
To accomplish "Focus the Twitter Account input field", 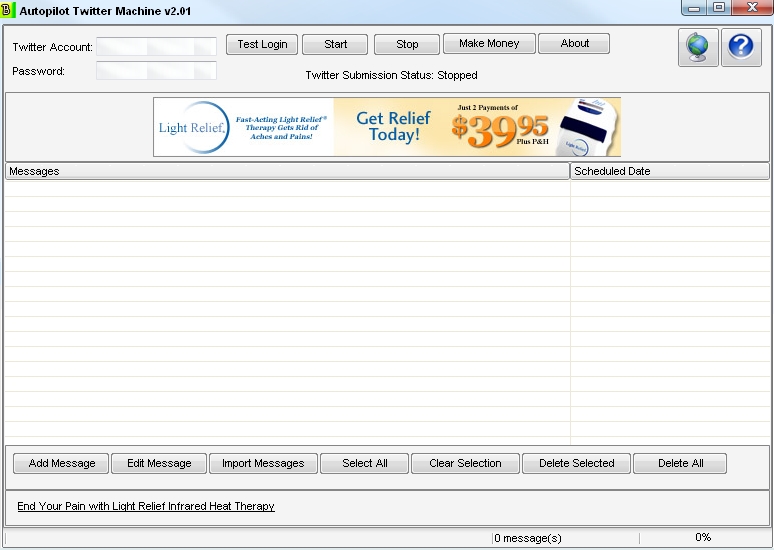I will click(156, 46).
